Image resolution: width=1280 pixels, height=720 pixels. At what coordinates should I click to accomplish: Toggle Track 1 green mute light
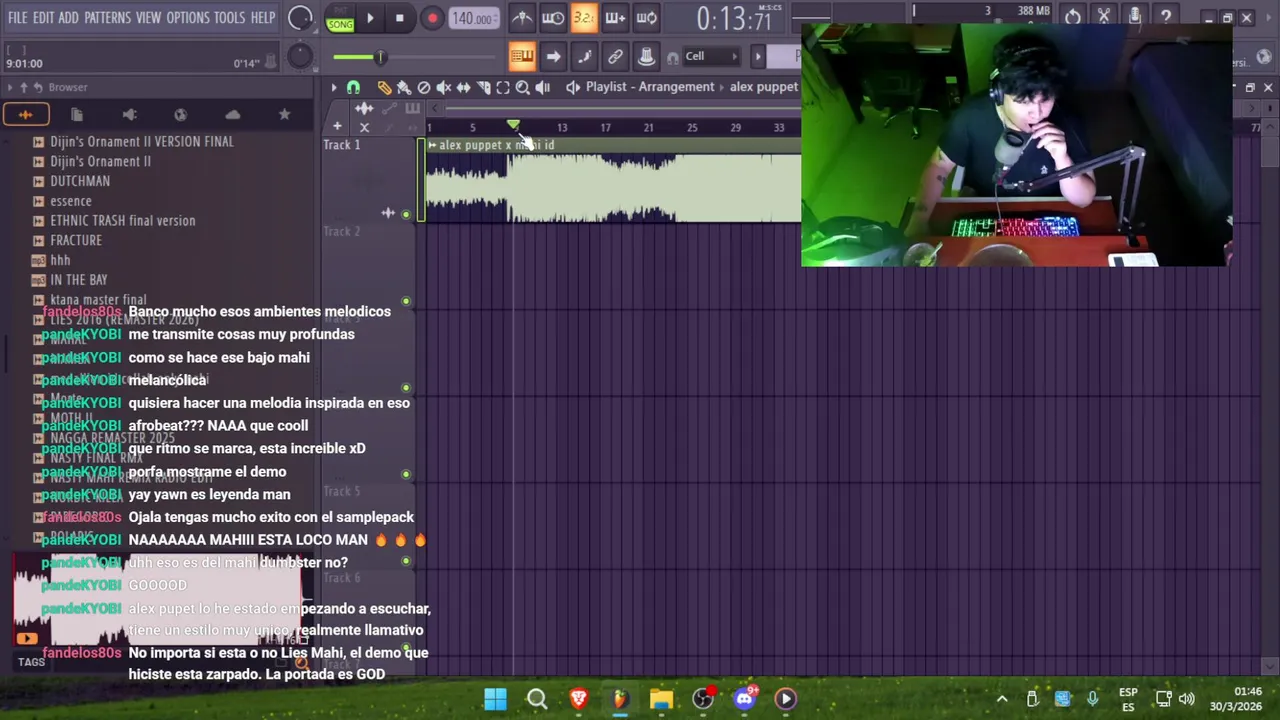405,215
